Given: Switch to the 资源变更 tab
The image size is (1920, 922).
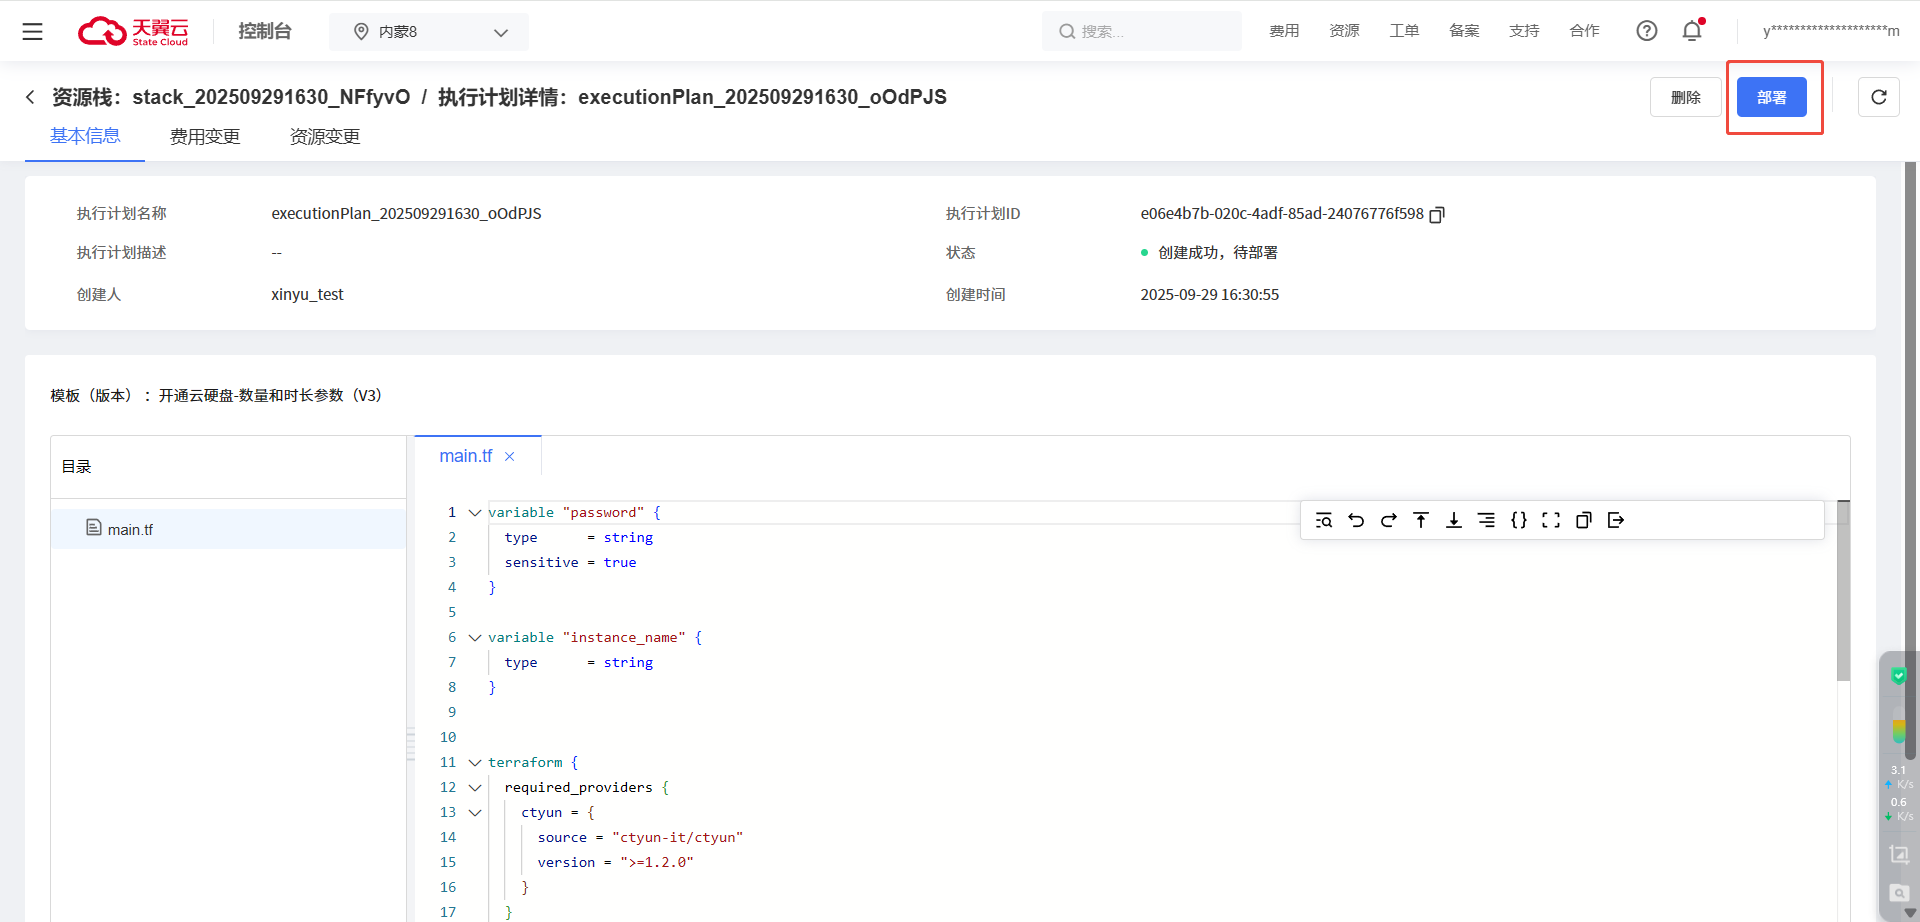Looking at the screenshot, I should pyautogui.click(x=325, y=137).
